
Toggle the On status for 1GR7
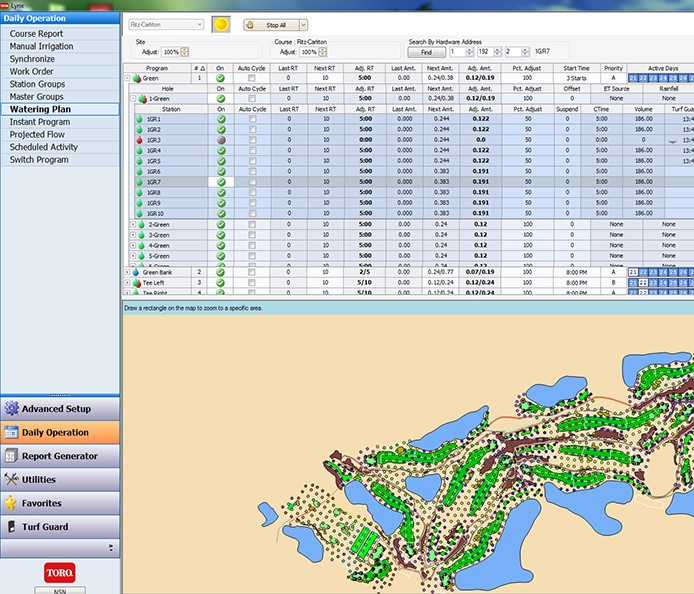pyautogui.click(x=221, y=182)
